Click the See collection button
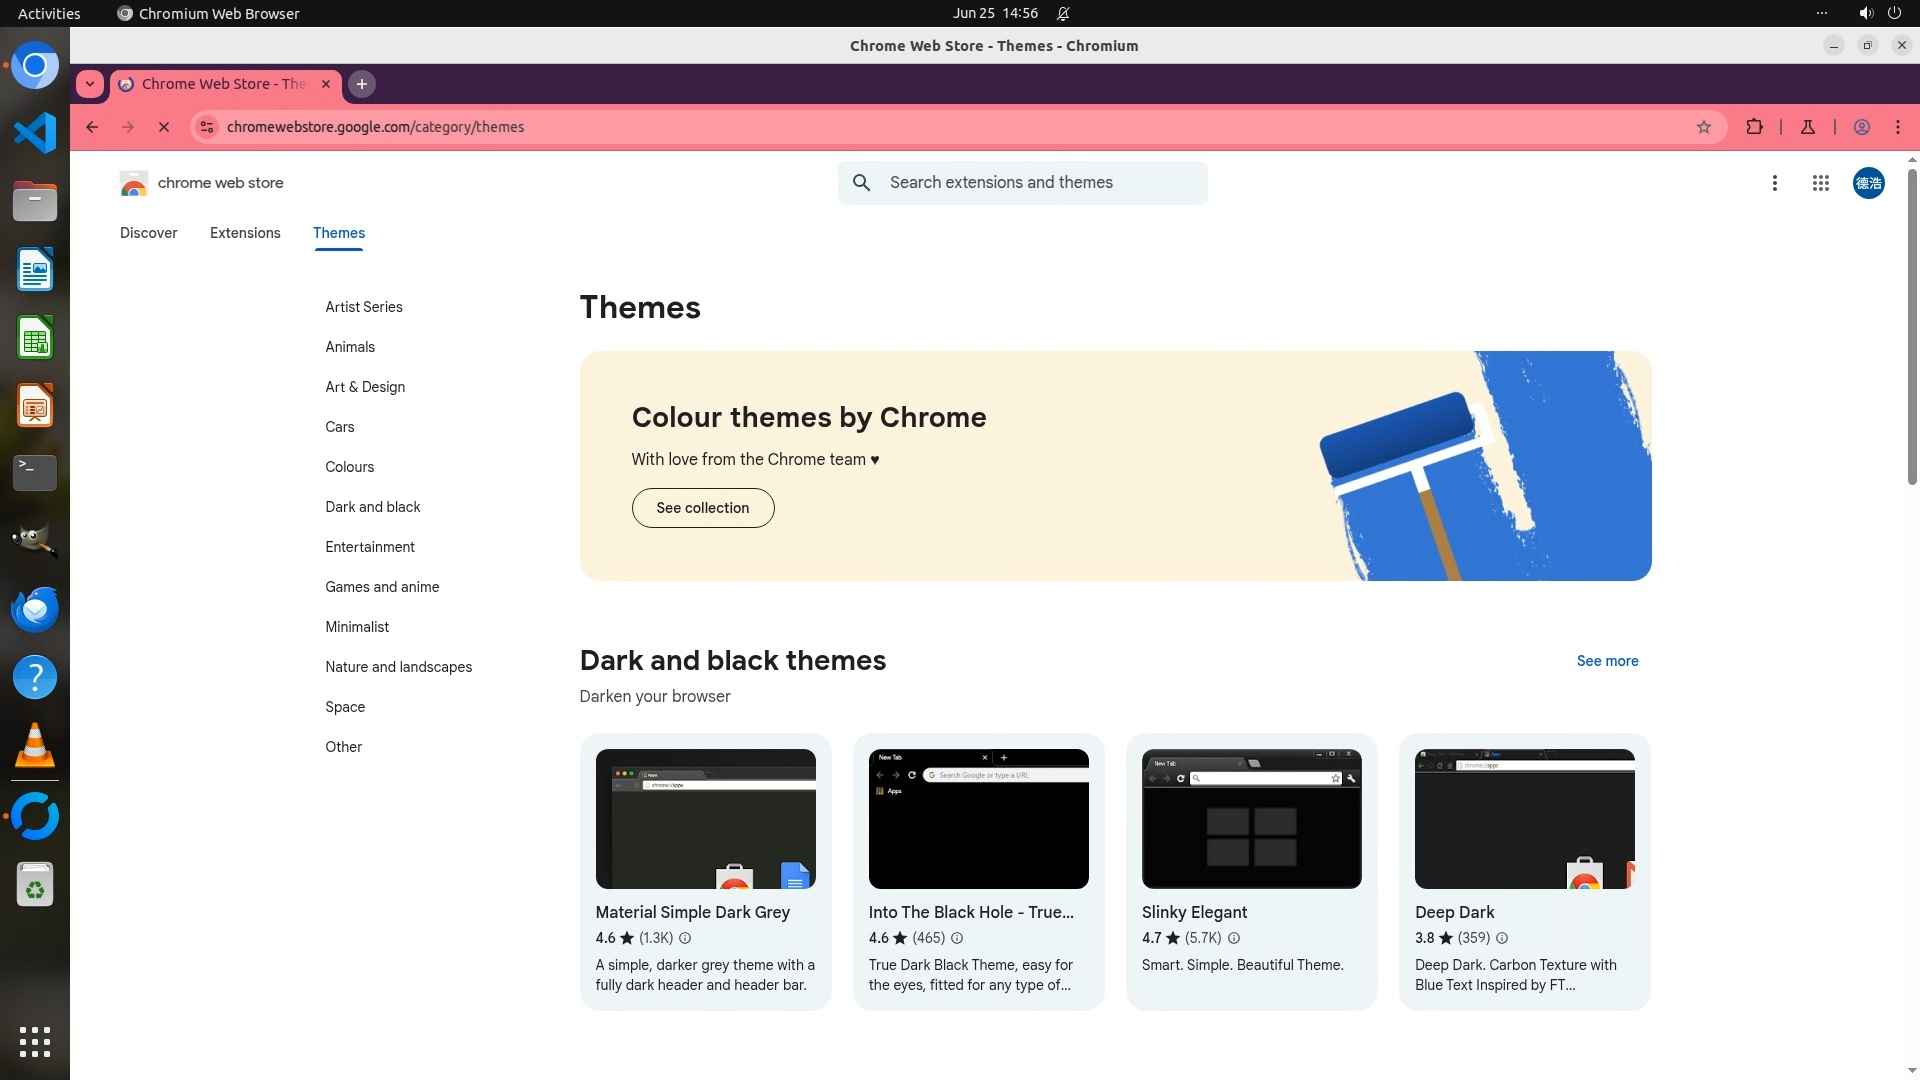 point(702,508)
